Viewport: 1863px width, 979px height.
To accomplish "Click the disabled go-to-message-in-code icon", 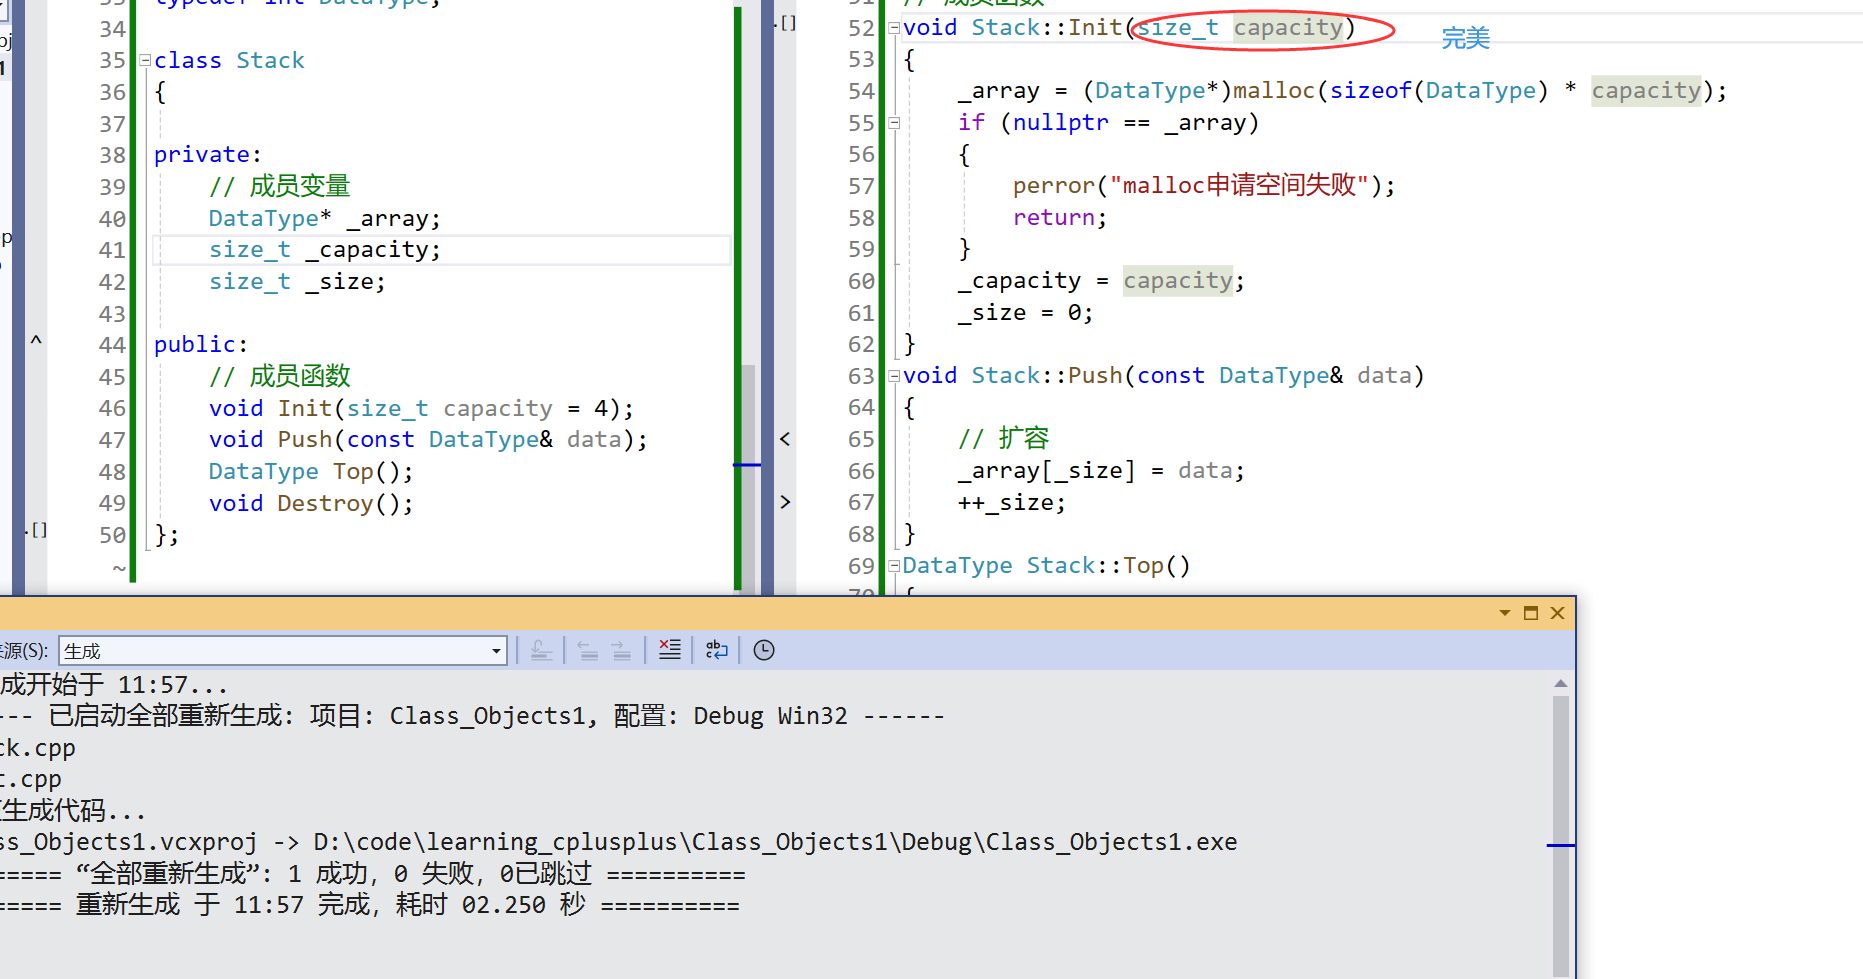I will click(x=541, y=651).
